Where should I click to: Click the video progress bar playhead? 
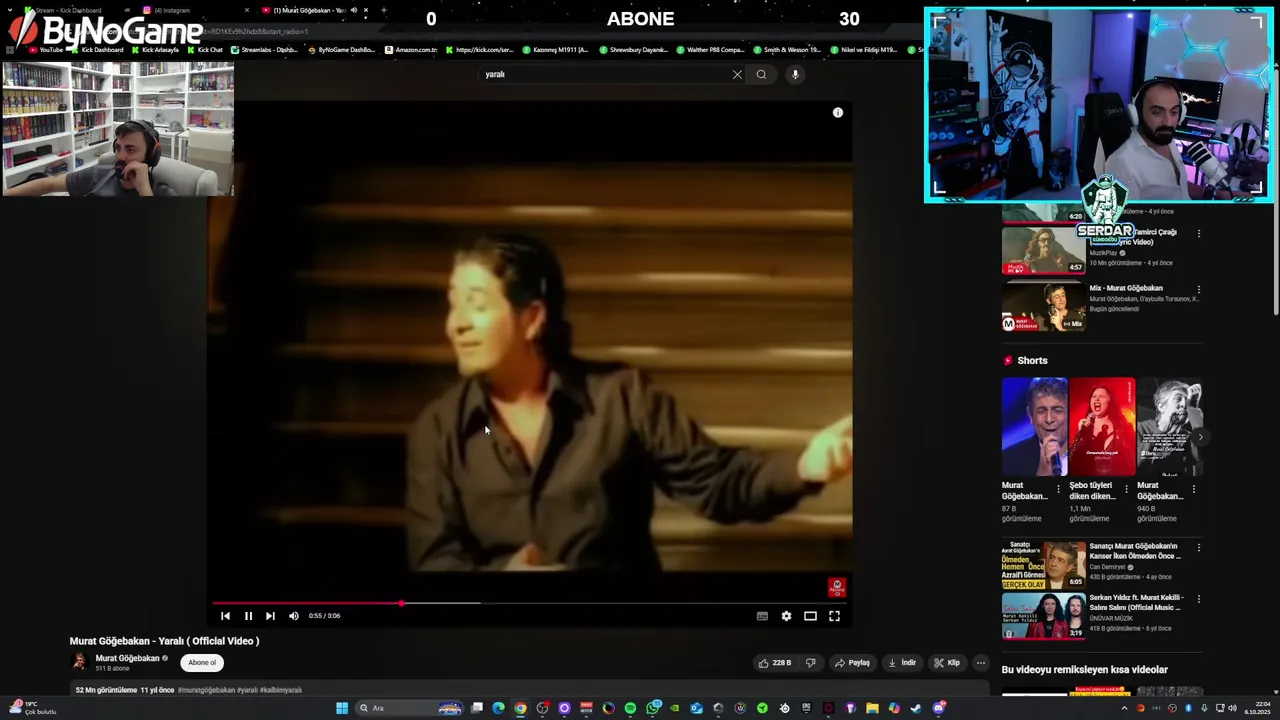[401, 603]
